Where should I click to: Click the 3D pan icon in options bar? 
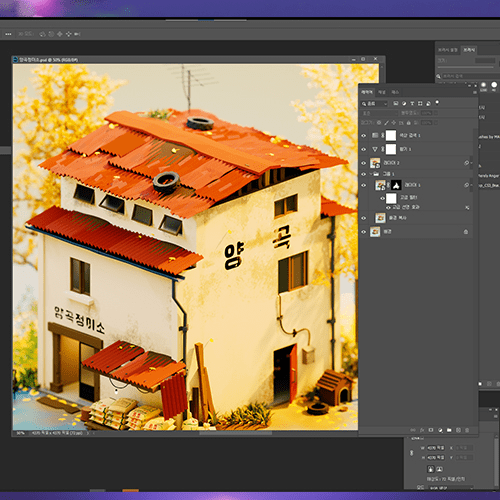point(60,34)
